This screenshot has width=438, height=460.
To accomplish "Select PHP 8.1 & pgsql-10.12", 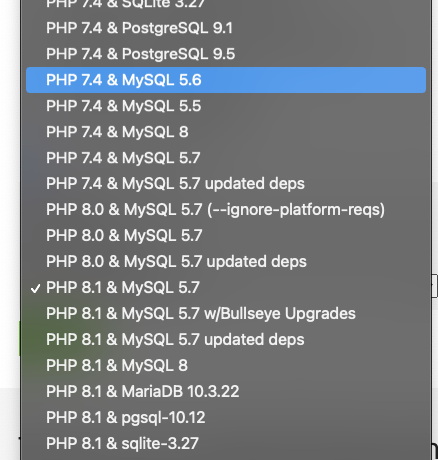I will point(226,418).
